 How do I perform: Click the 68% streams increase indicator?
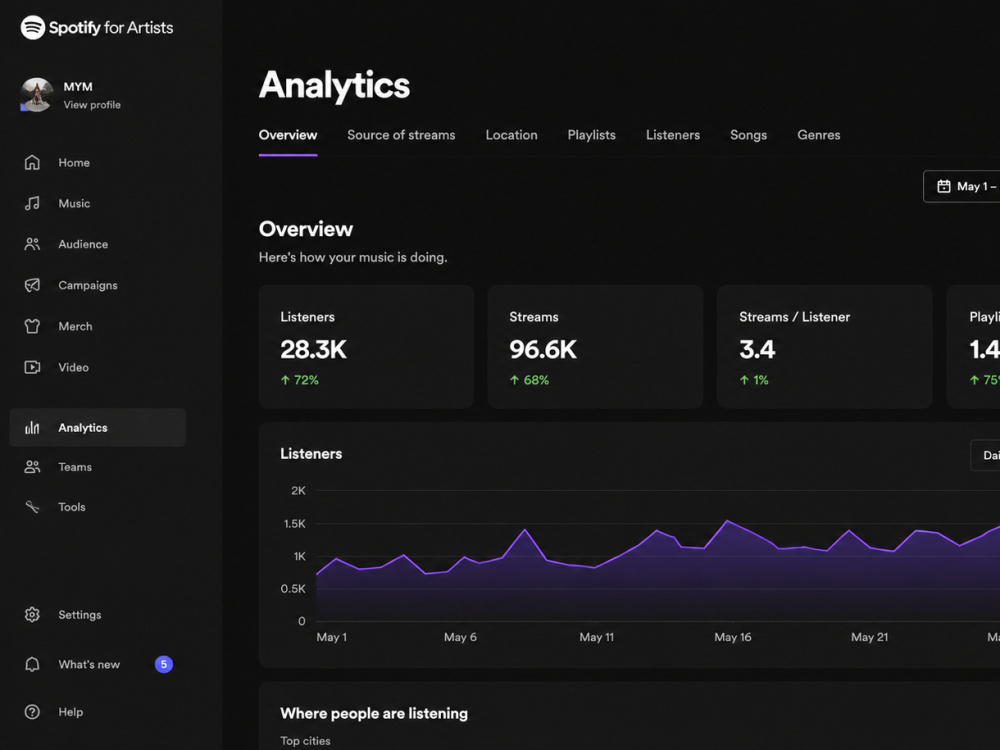pyautogui.click(x=529, y=380)
